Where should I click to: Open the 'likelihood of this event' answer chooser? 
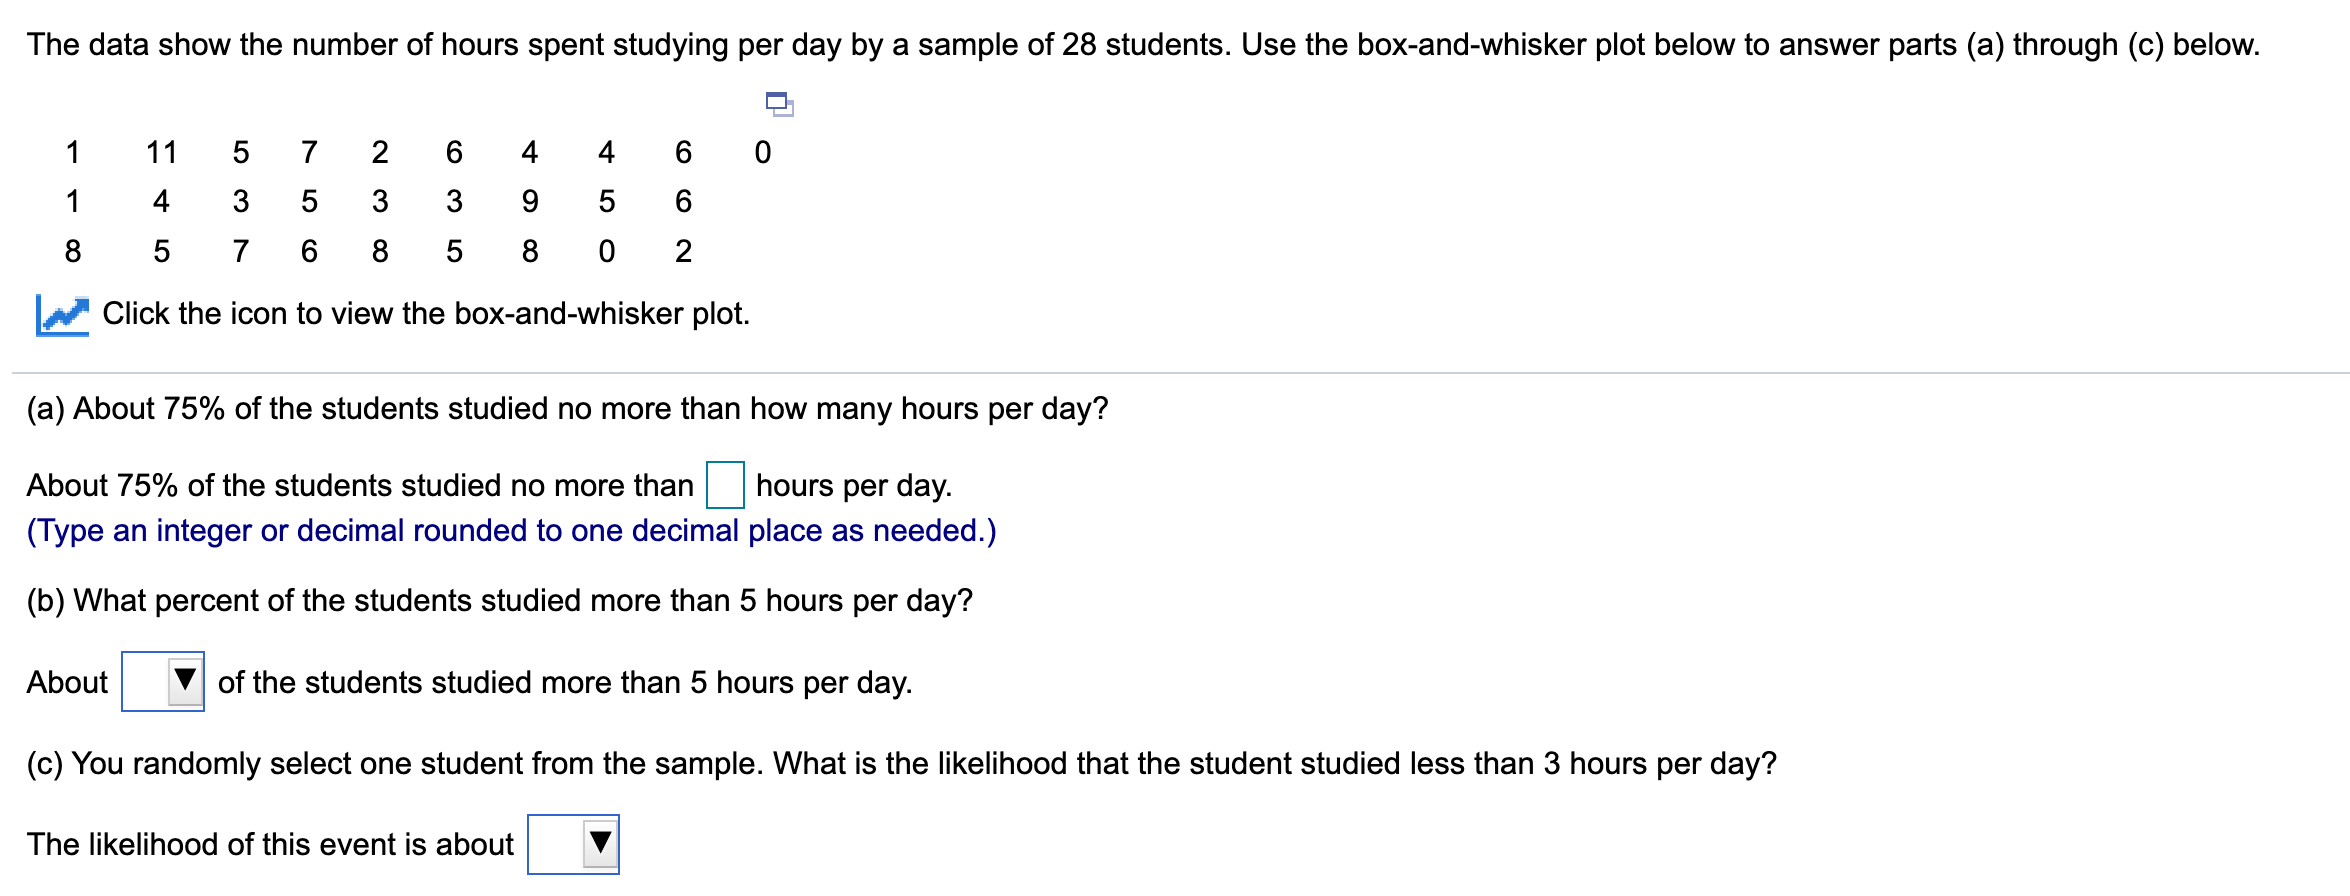tap(573, 845)
